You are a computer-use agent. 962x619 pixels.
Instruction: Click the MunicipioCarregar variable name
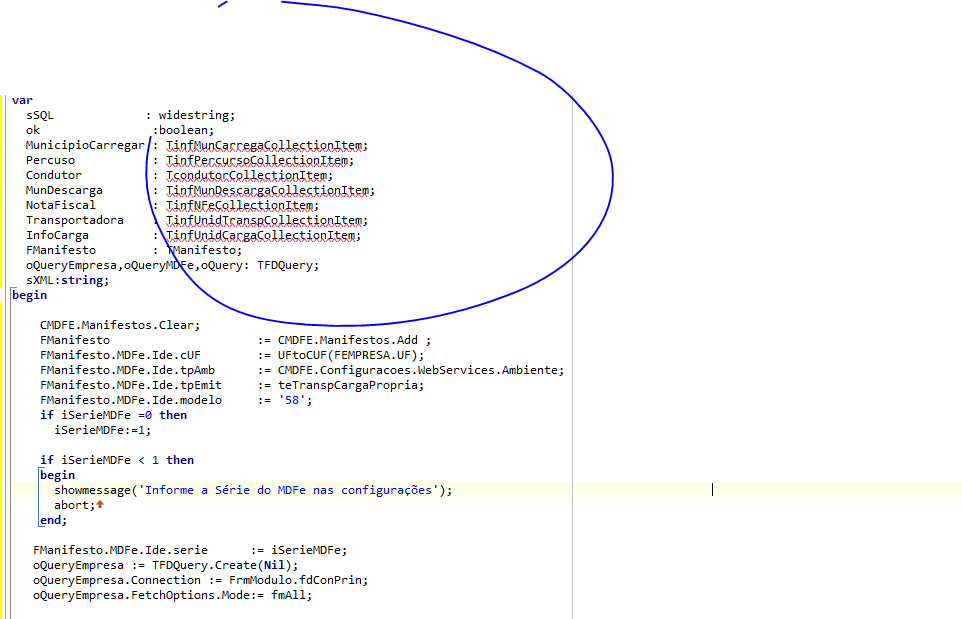pos(85,145)
